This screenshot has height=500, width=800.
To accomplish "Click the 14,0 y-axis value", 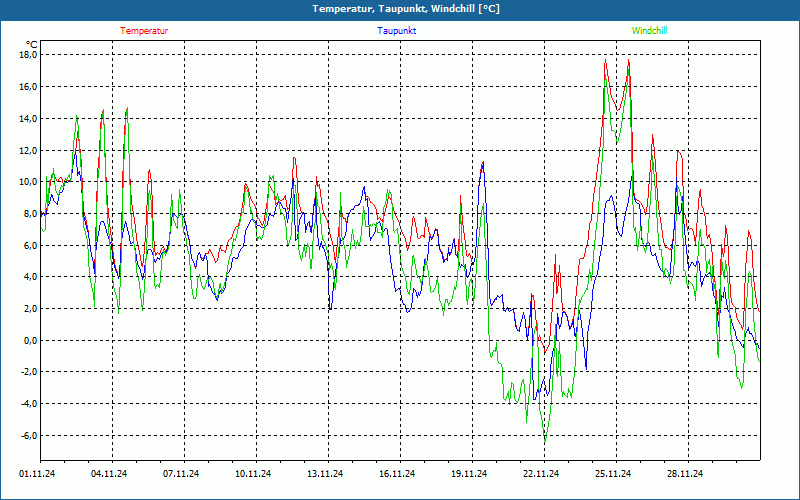I will tap(28, 118).
